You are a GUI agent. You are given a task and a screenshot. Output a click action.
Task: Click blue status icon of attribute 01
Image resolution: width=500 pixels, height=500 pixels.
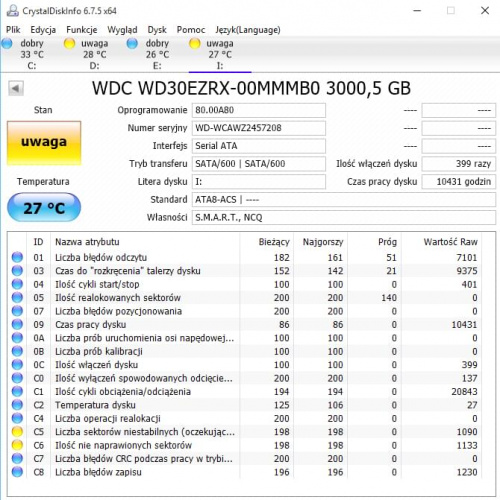(x=17, y=257)
